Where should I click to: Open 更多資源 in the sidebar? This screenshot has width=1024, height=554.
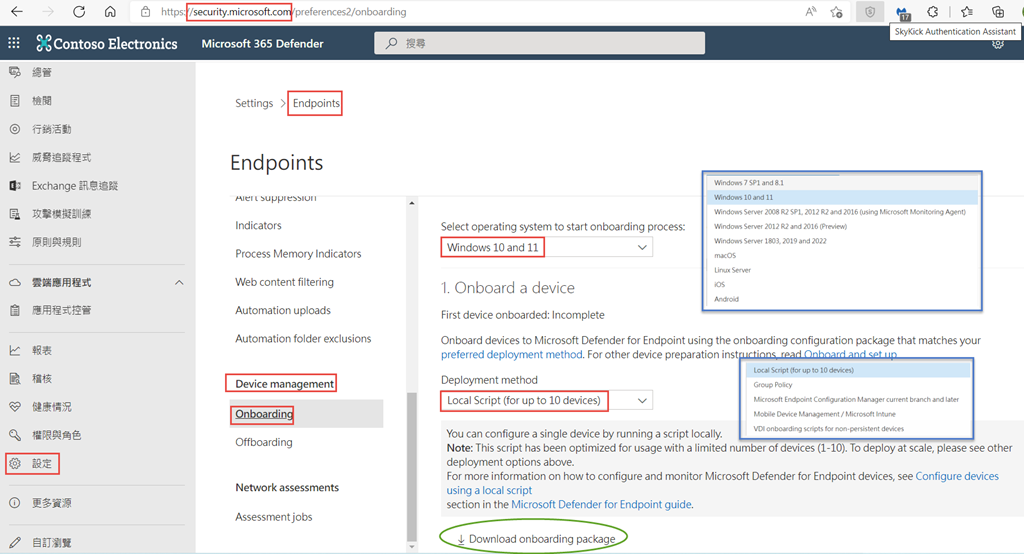(52, 503)
